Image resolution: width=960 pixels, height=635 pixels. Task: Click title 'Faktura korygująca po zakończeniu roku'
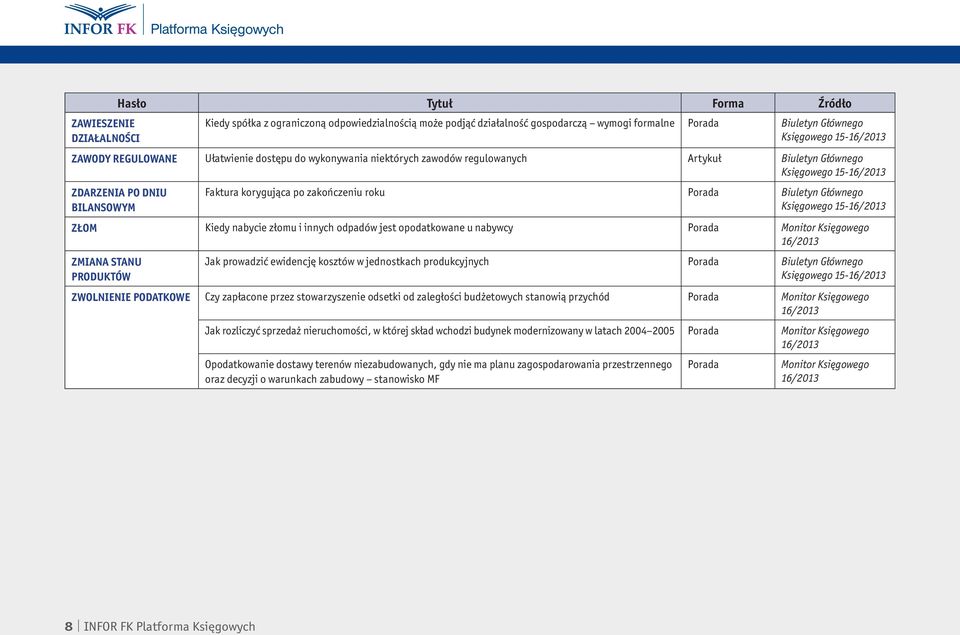click(x=294, y=192)
